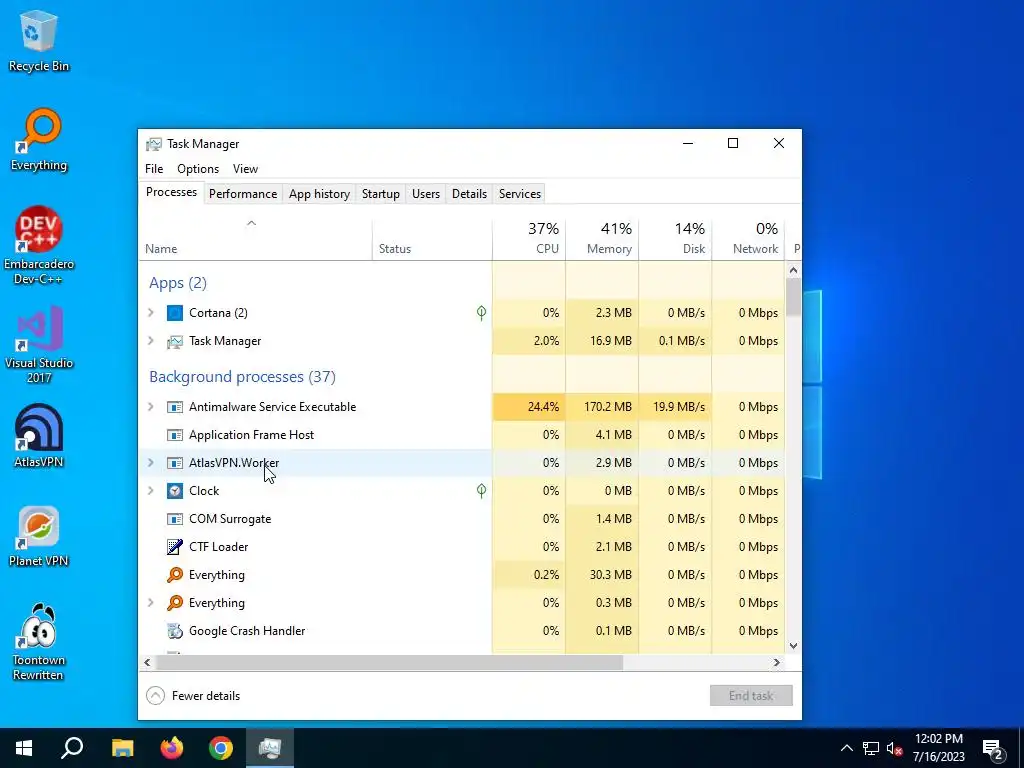The image size is (1024, 768).
Task: Click the Clock process icon
Action: pyautogui.click(x=174, y=491)
